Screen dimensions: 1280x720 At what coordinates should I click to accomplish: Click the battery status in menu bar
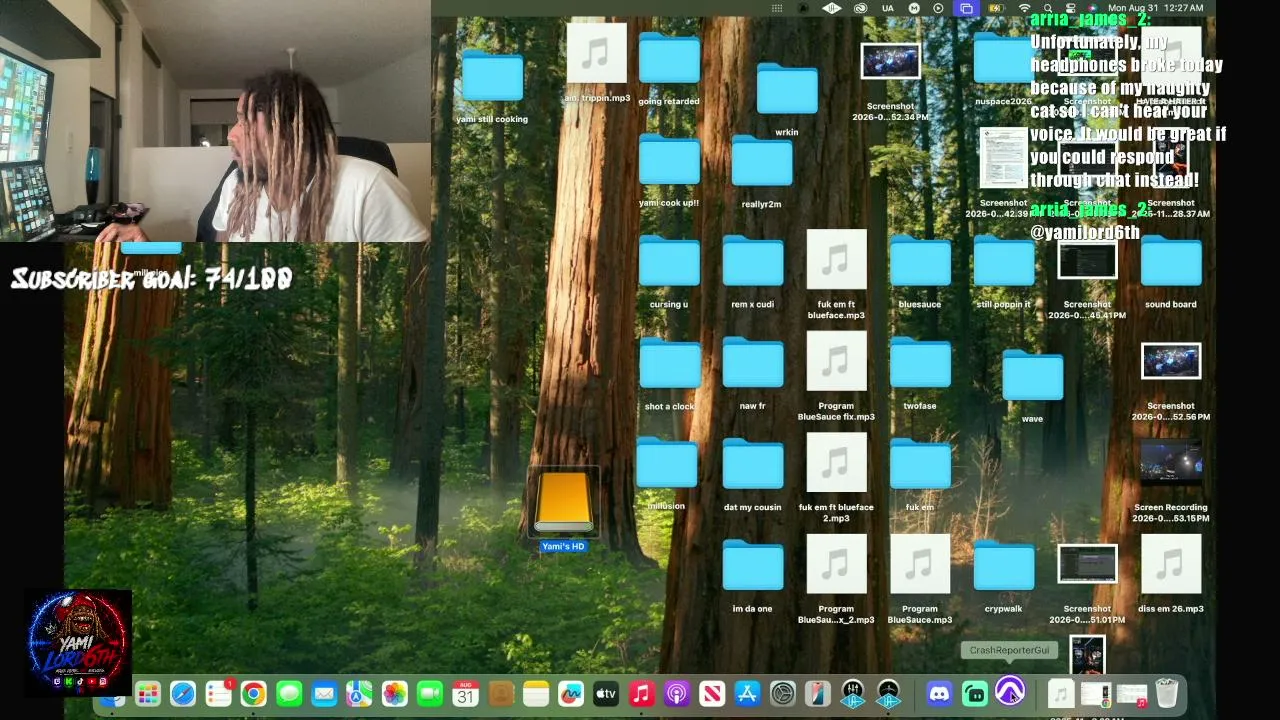(995, 8)
